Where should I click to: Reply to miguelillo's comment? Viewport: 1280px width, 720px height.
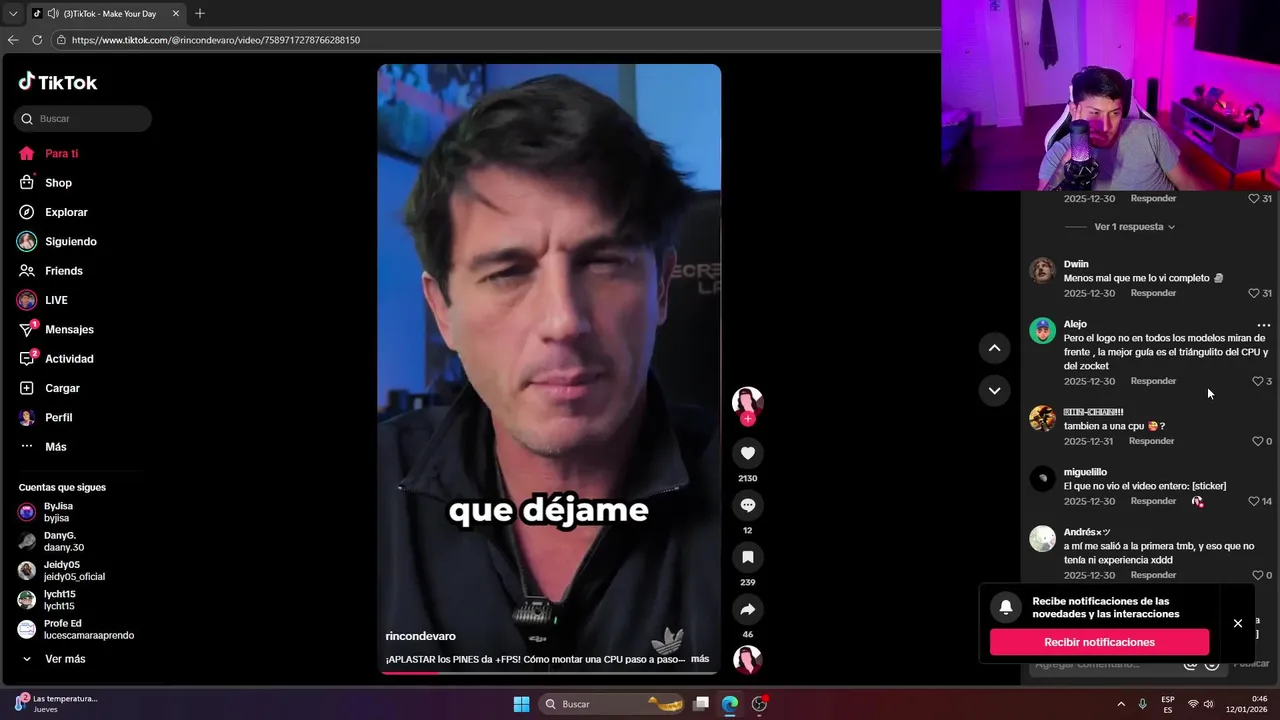click(1153, 501)
